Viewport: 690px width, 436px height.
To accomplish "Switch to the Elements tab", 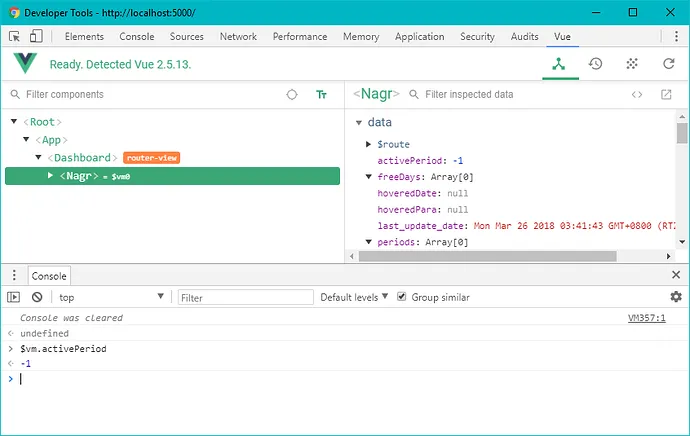I will 84,37.
